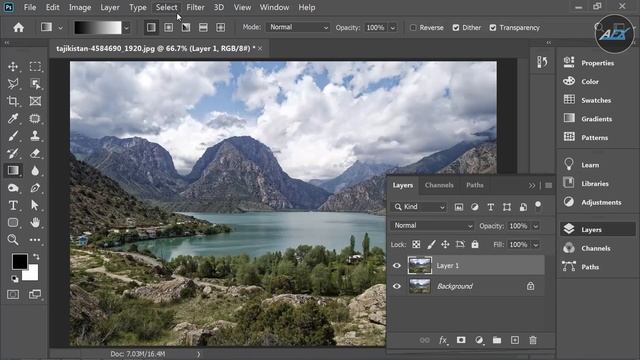640x360 pixels.
Task: Create a new group folder icon
Action: coord(497,340)
